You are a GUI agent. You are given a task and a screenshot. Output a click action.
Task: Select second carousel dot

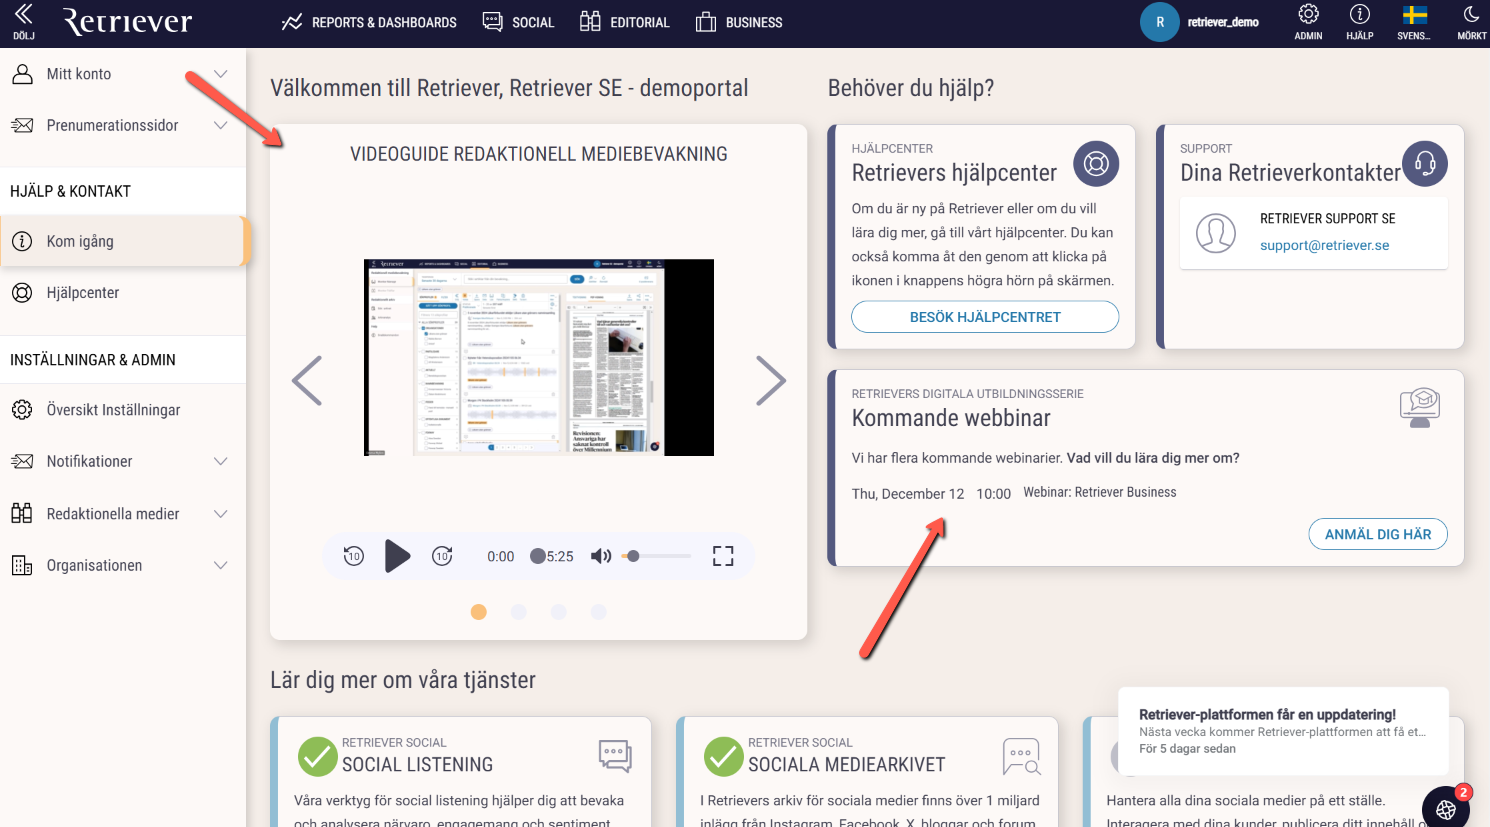point(519,612)
